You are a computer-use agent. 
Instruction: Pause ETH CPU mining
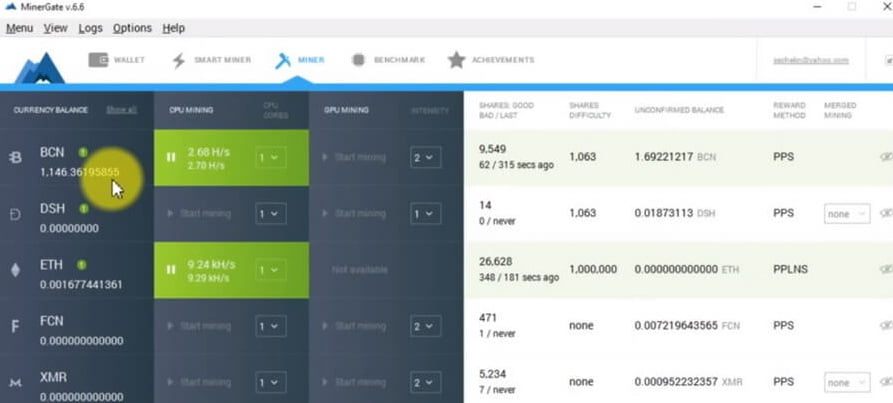(171, 270)
